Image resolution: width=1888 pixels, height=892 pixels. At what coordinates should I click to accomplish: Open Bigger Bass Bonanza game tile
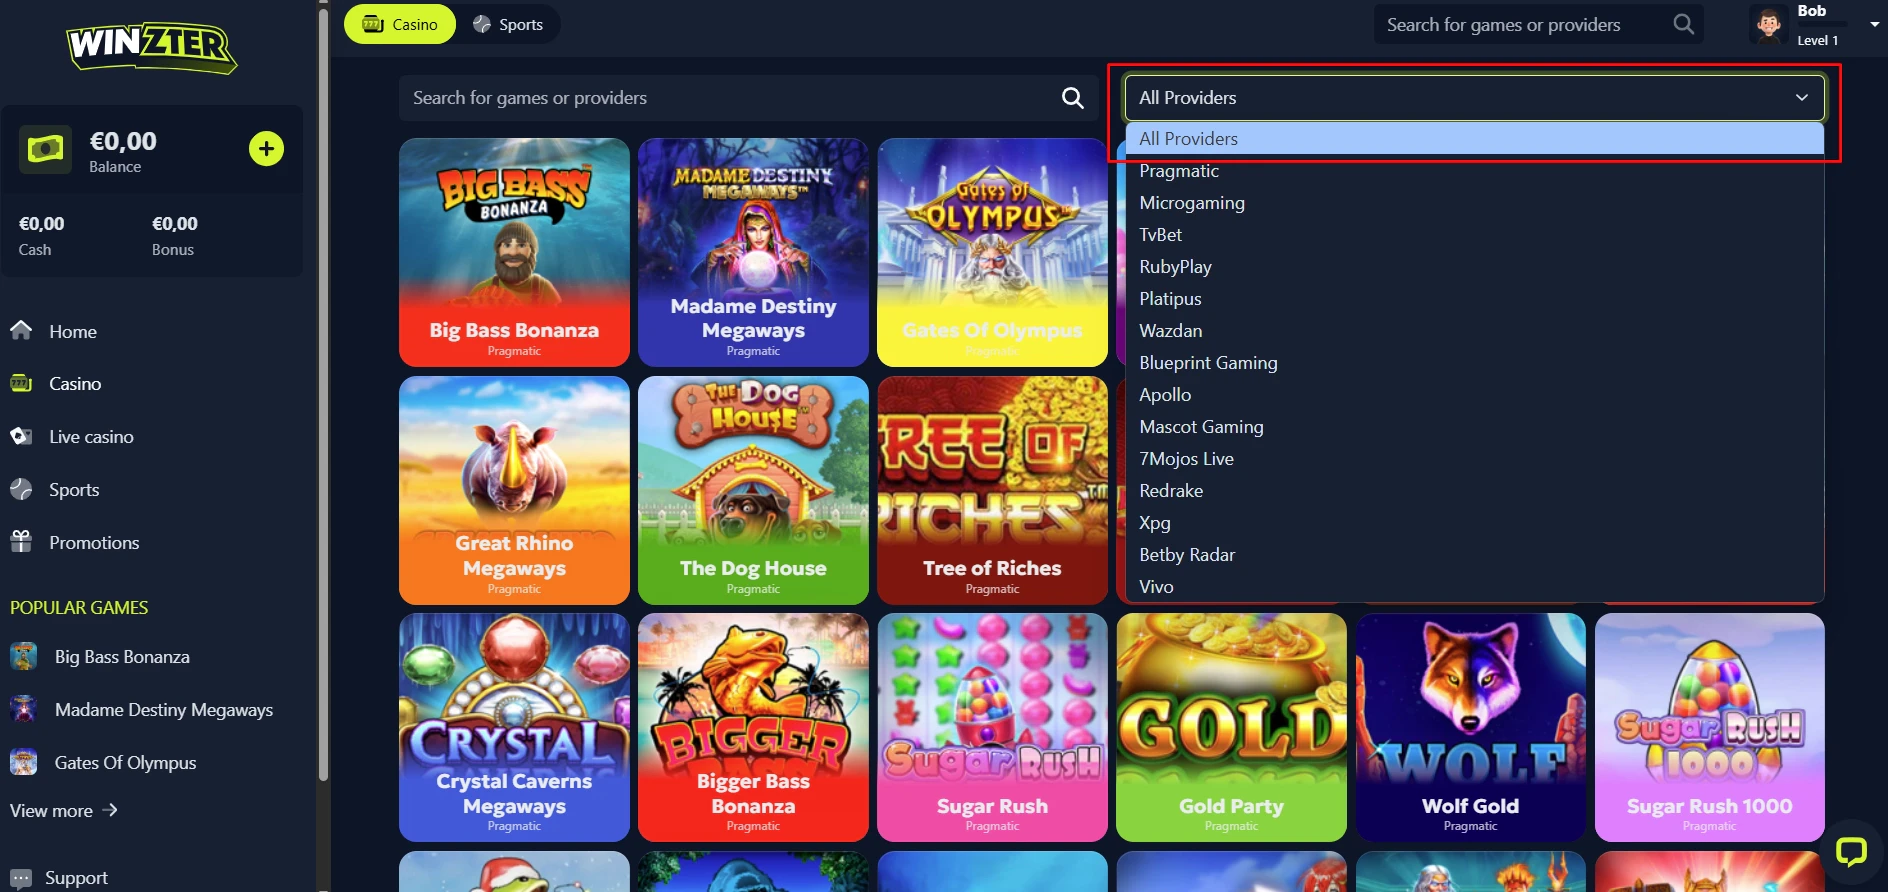tap(753, 727)
